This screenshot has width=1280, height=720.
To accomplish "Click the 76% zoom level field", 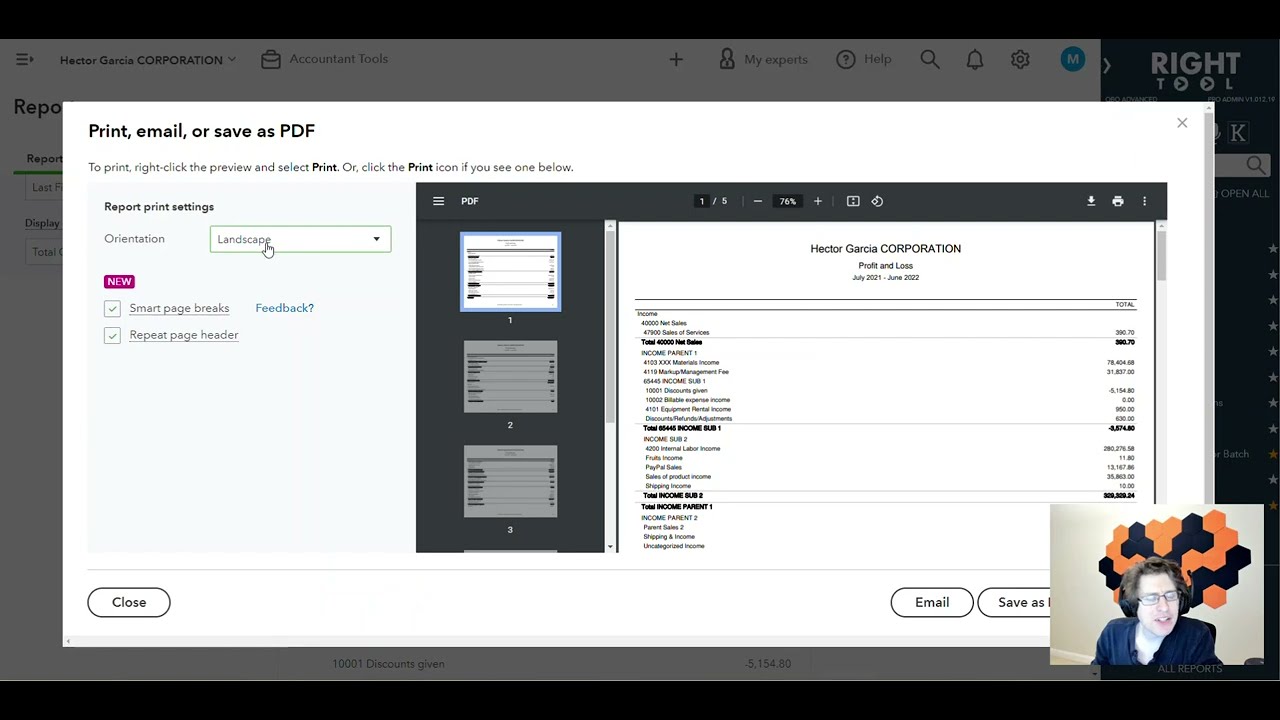I will 788,201.
